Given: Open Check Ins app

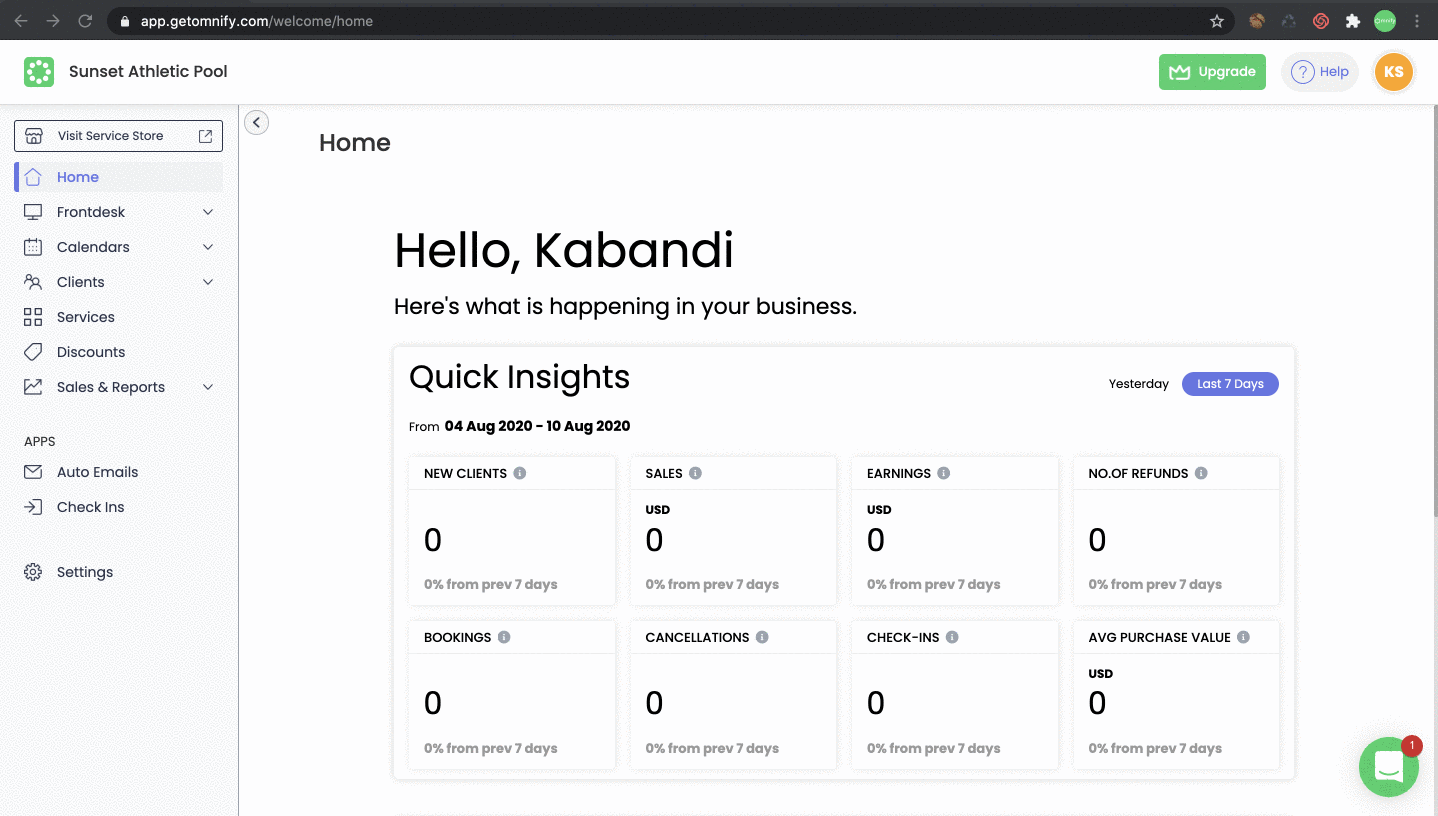Looking at the screenshot, I should [119, 507].
